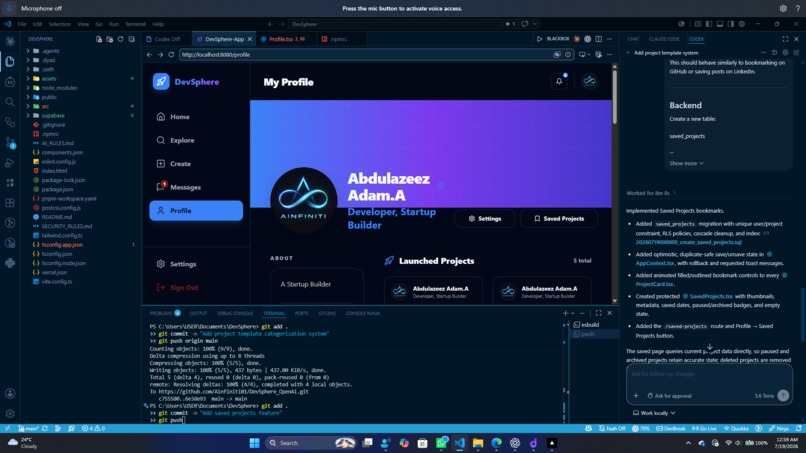Click the Codex follow-up prompt input
This screenshot has width=806, height=453.
[x=709, y=374]
